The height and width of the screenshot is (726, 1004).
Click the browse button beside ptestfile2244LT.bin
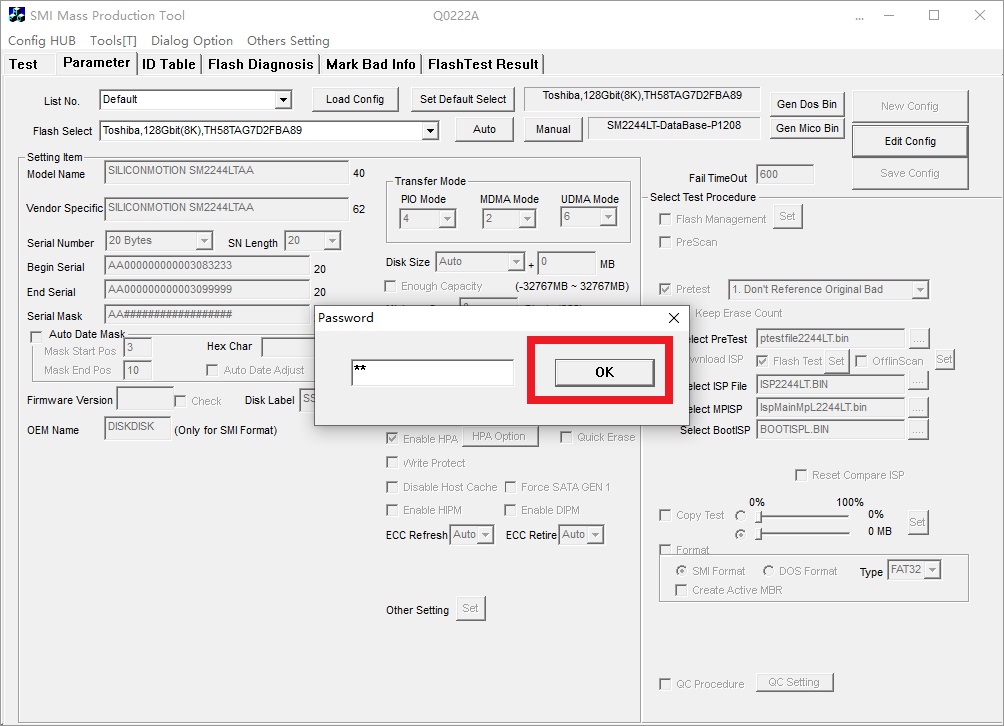[x=918, y=339]
